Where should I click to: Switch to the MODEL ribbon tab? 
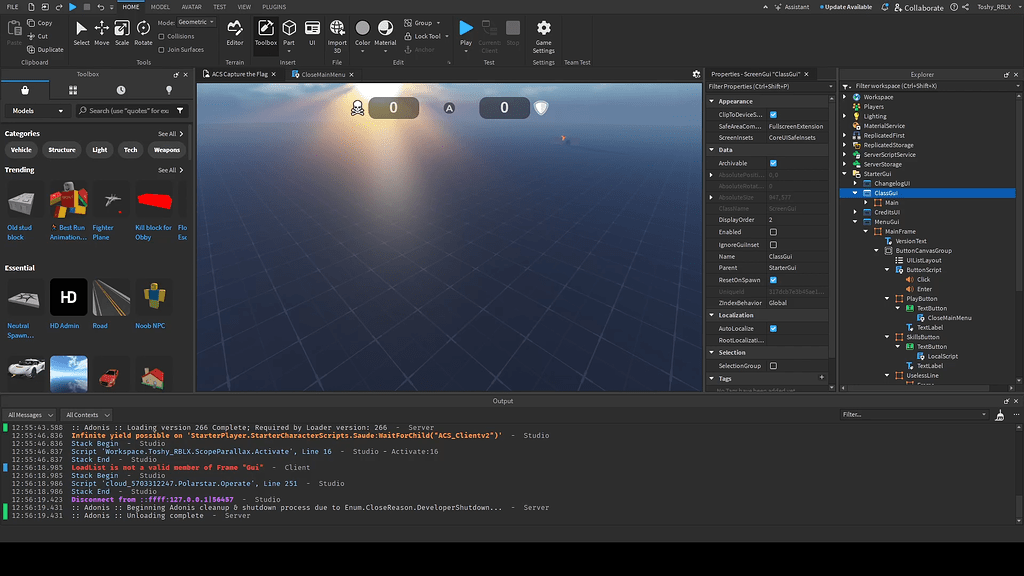[160, 6]
